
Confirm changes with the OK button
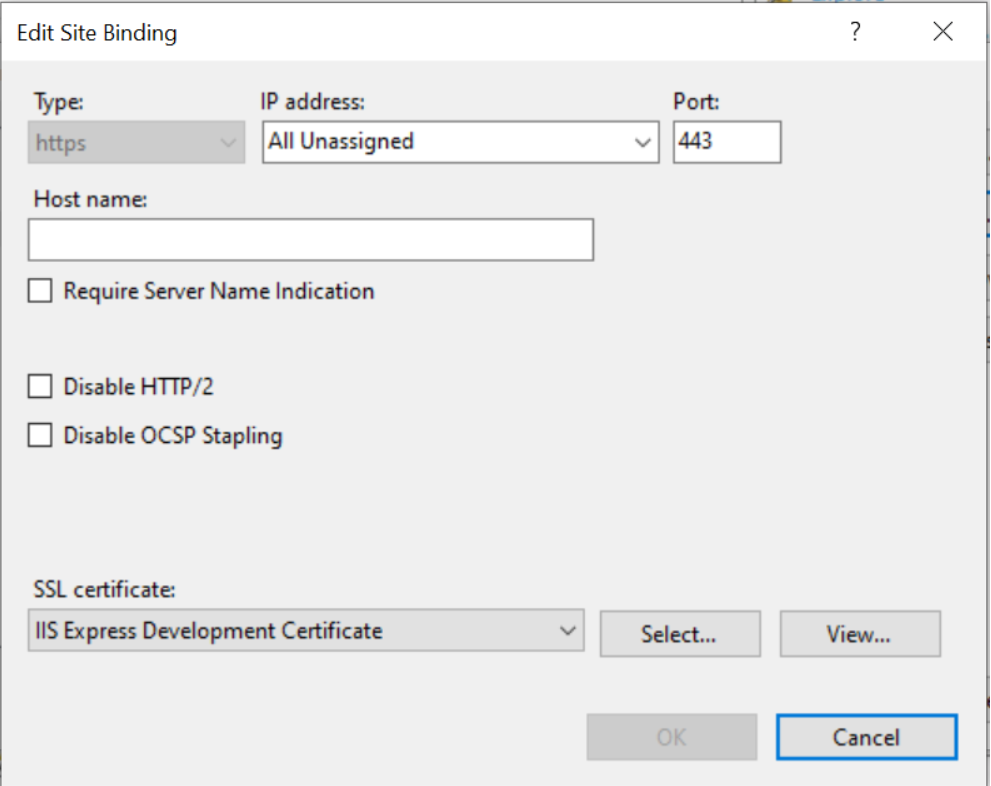pyautogui.click(x=672, y=737)
